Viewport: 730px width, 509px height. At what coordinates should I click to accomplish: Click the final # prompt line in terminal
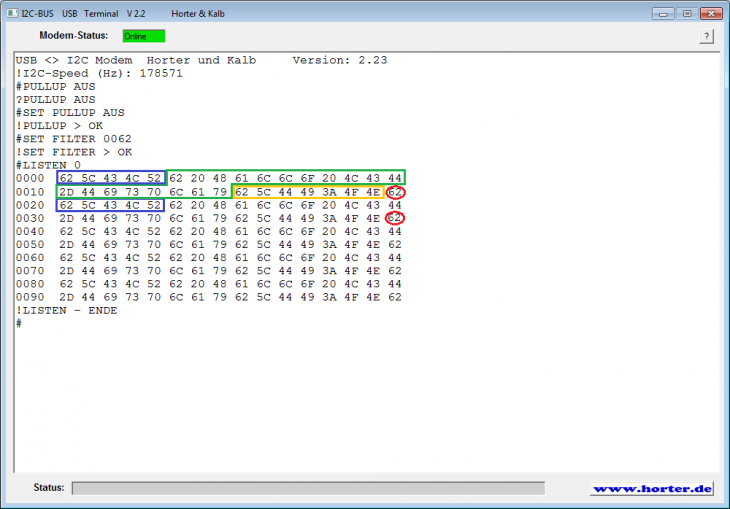[19, 323]
